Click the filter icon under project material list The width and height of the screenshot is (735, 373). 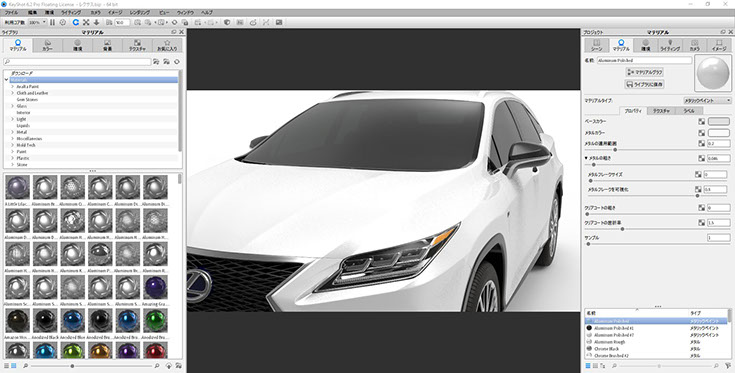pyautogui.click(x=728, y=366)
